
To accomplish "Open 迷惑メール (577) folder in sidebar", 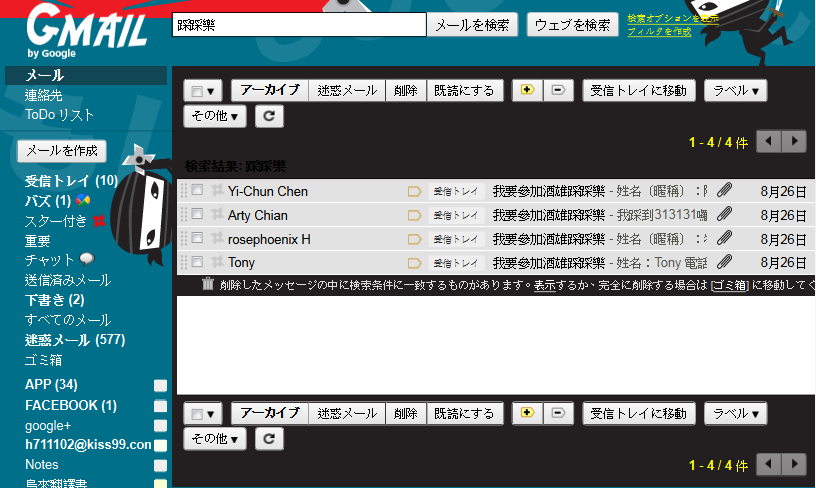I will [x=74, y=340].
